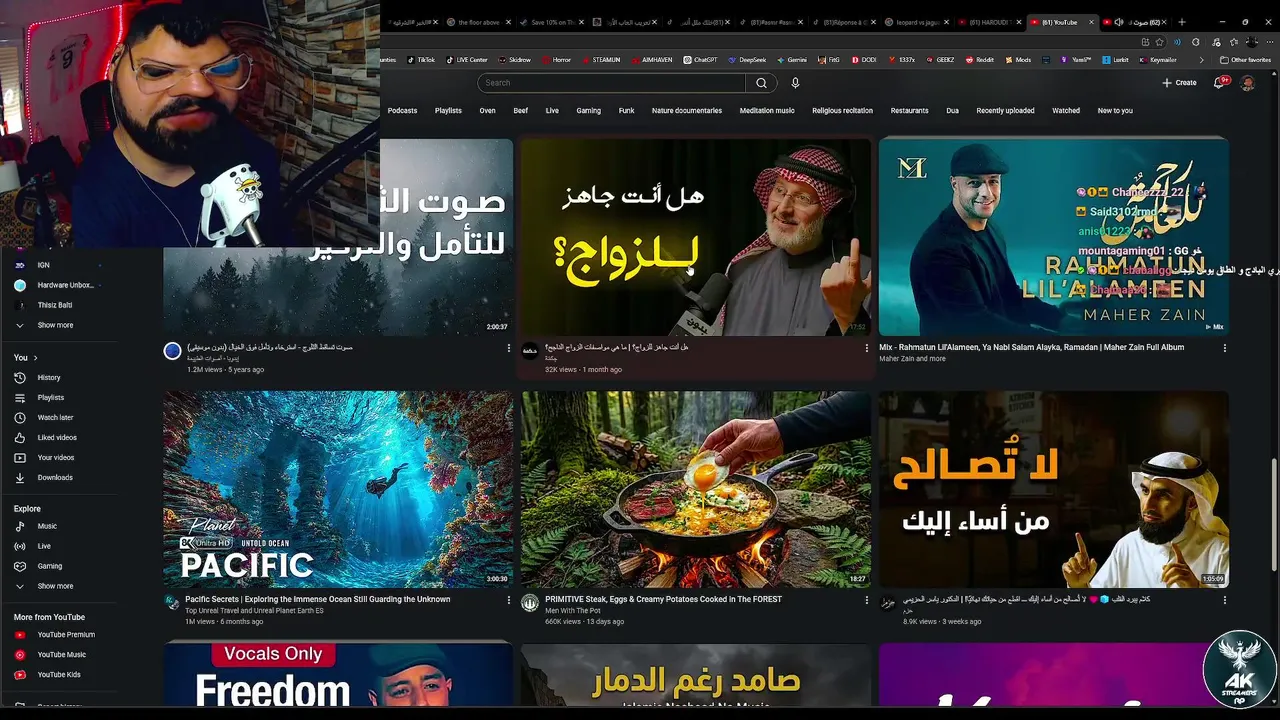Click the YouTube search input field
The height and width of the screenshot is (720, 1280).
[x=611, y=83]
